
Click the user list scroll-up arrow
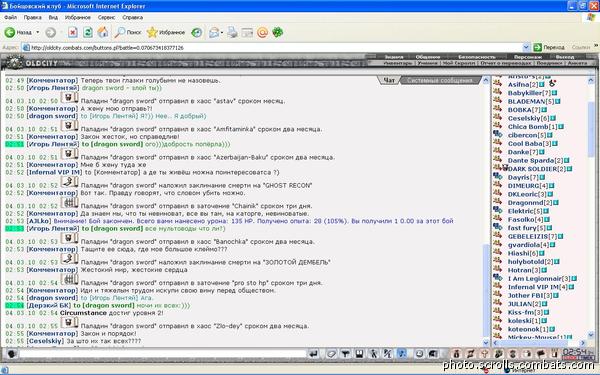(590, 80)
